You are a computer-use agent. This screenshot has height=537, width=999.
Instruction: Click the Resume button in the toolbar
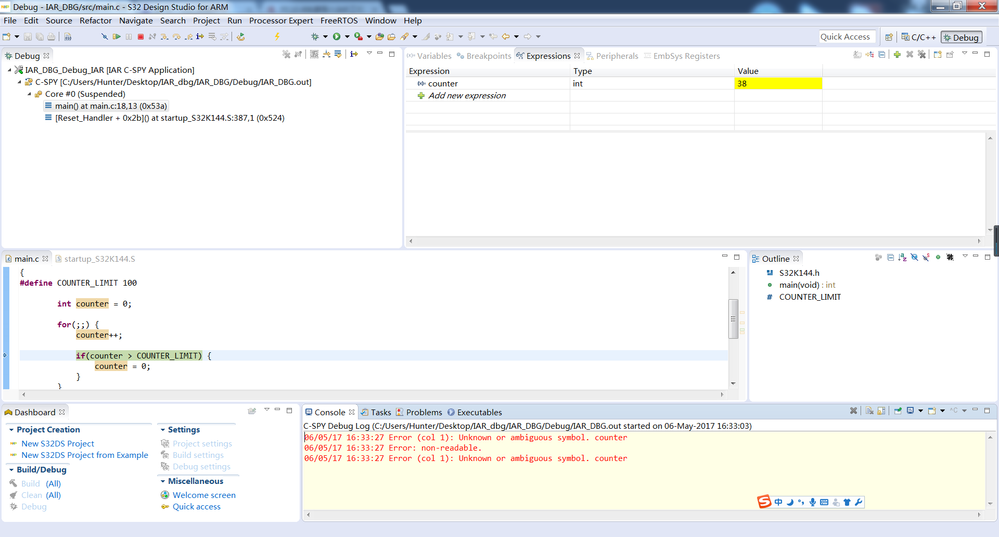point(117,37)
